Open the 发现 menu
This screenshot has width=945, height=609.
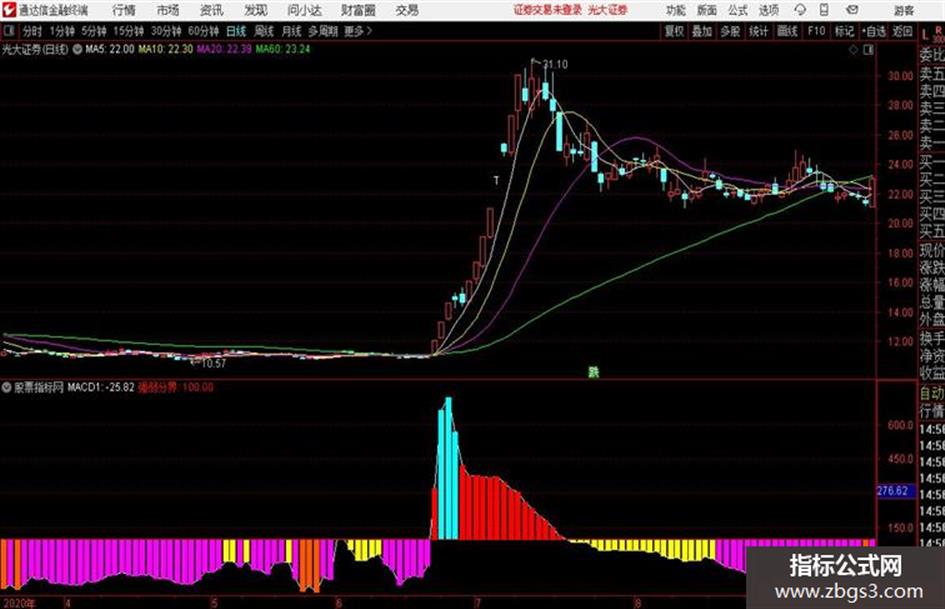click(256, 10)
